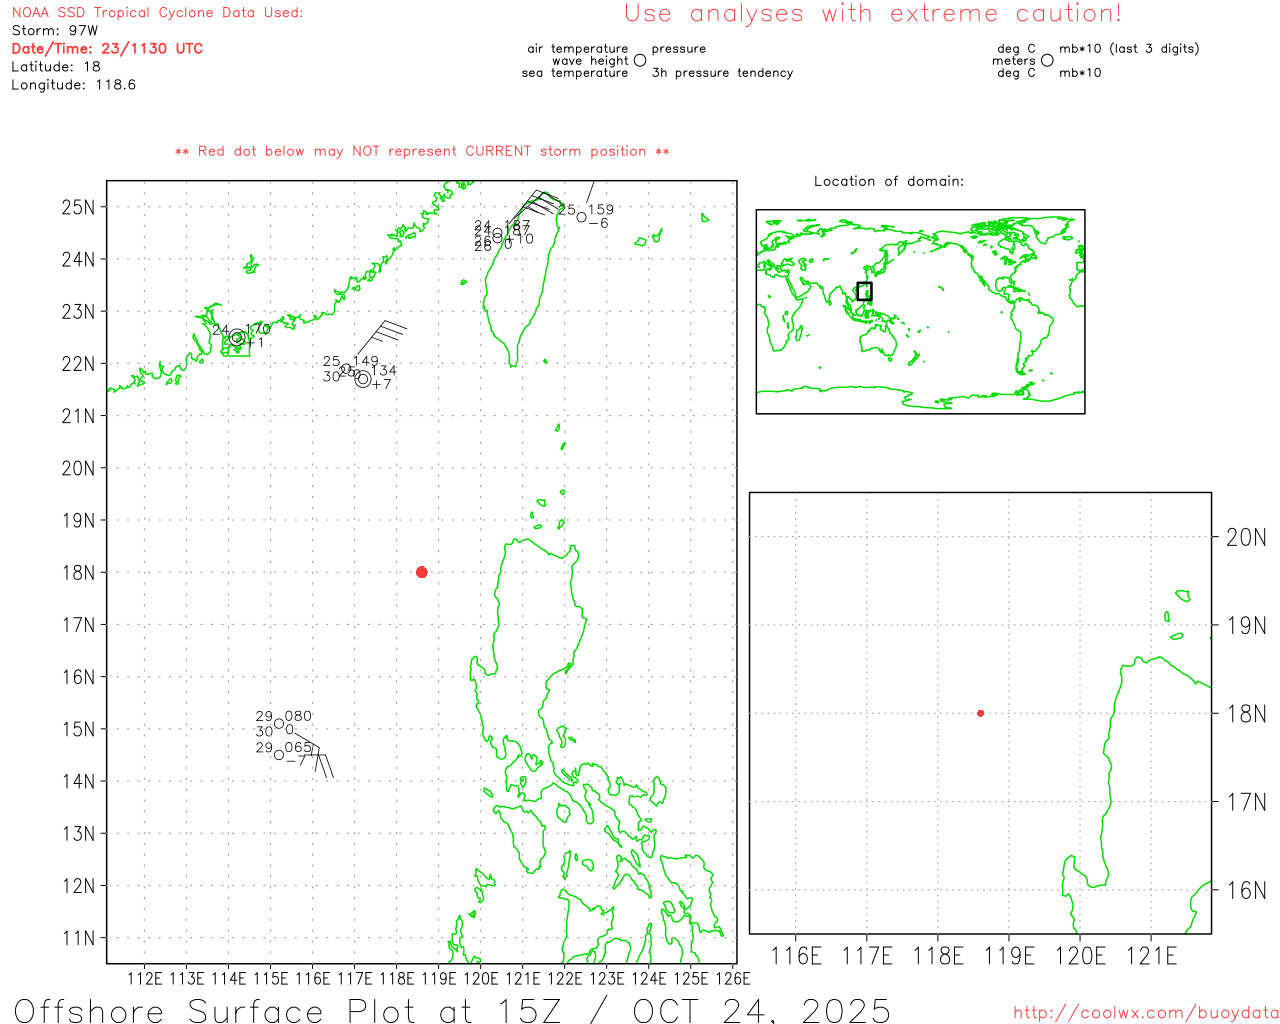1280x1024 pixels.
Task: Select the station circle labeled 29 080
Action: [x=278, y=724]
